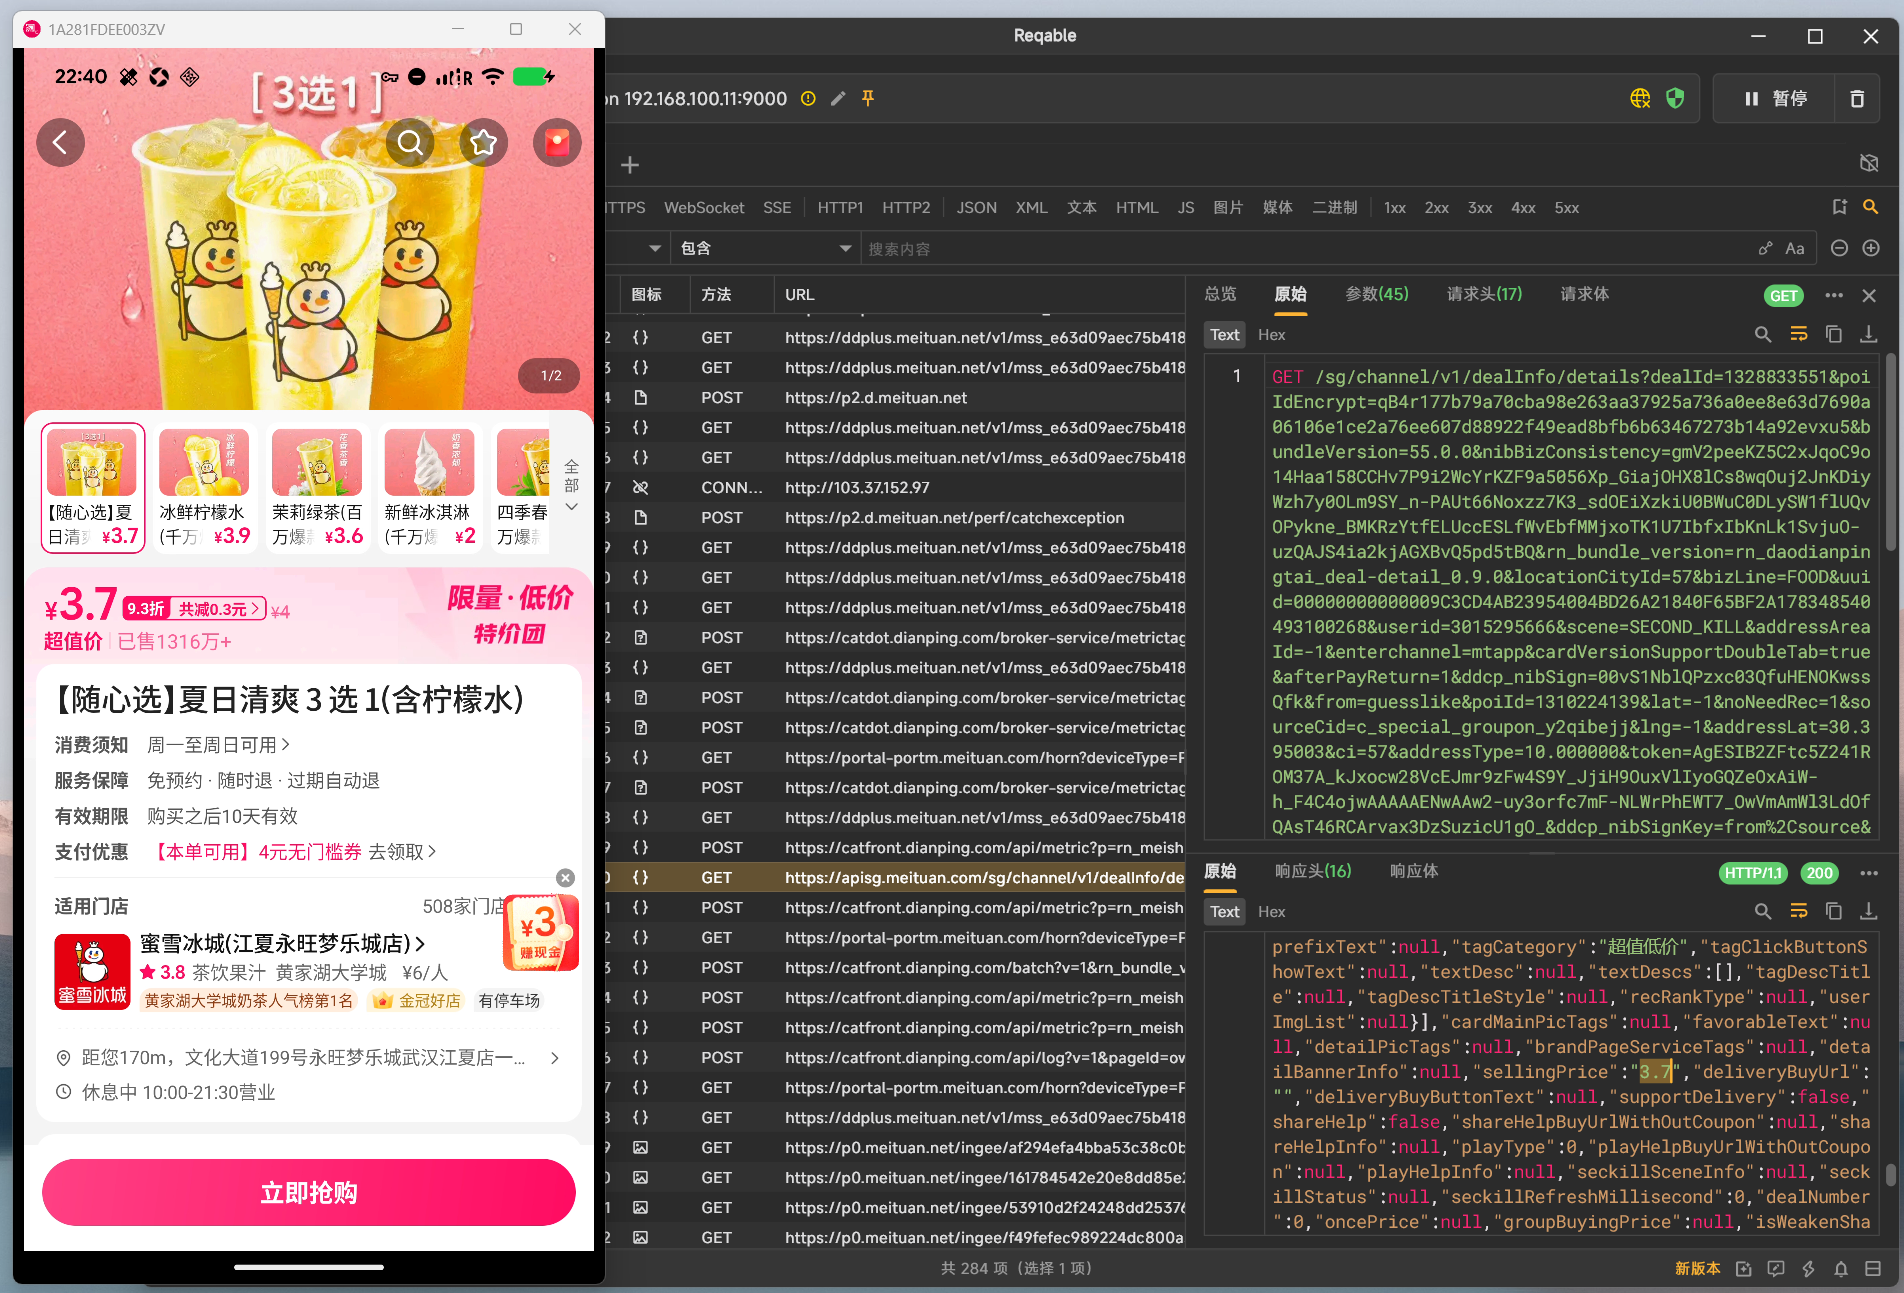Open the red share gift icon
The height and width of the screenshot is (1293, 1904).
(557, 143)
